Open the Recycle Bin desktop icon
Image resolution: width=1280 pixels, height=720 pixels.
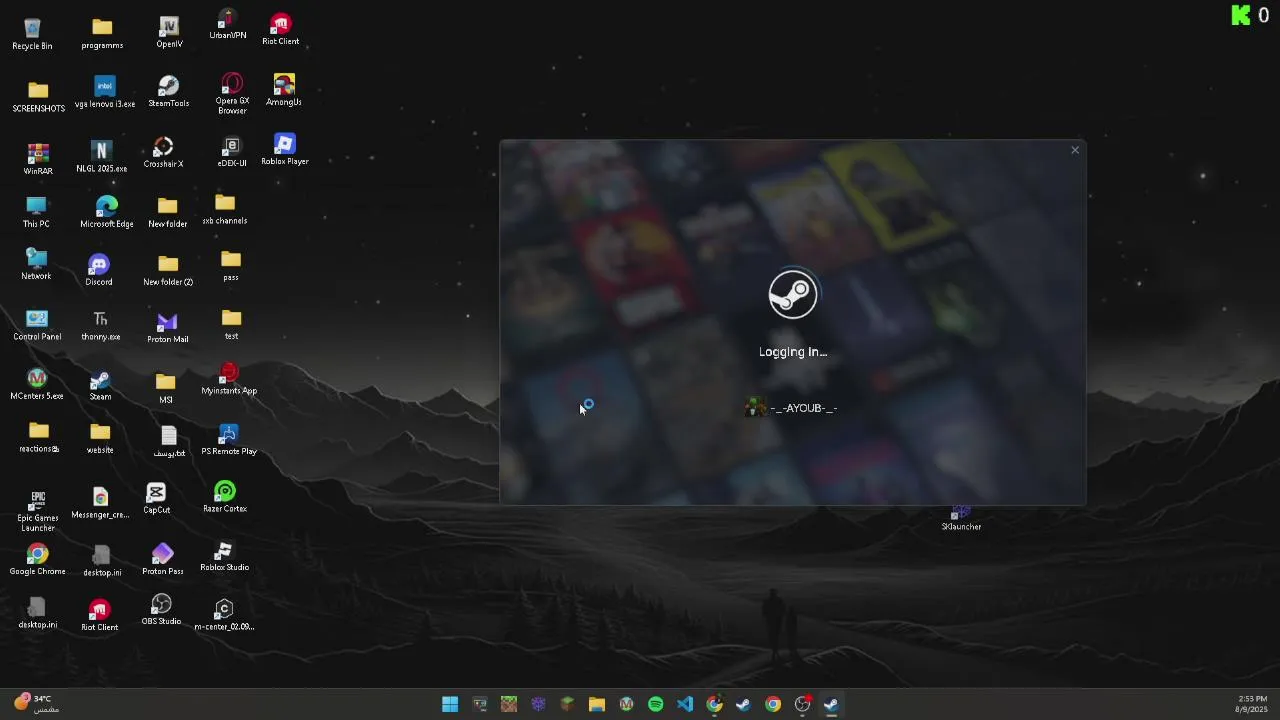tap(32, 33)
